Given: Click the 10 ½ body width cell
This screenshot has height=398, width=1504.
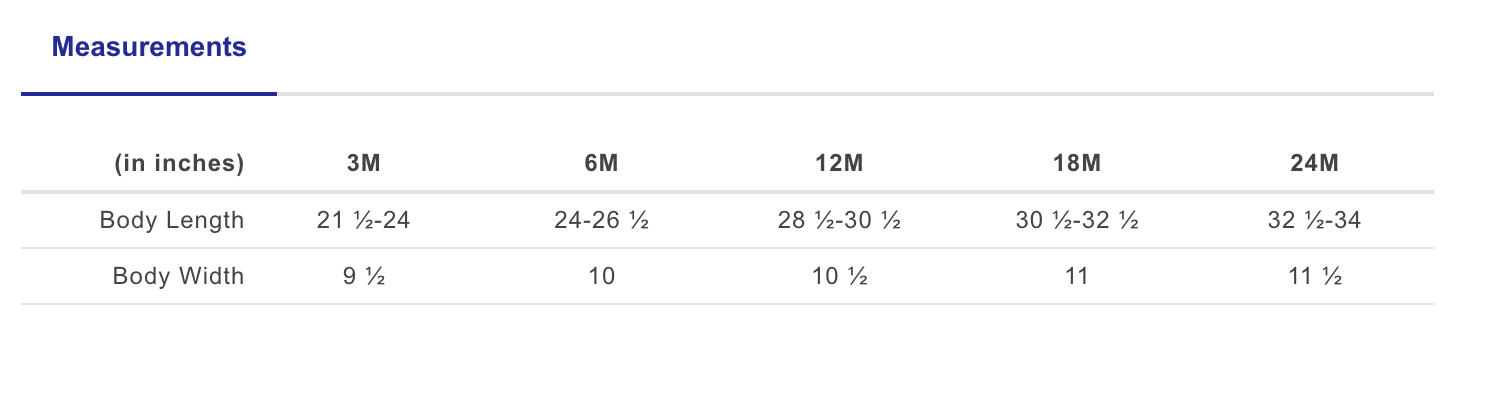Looking at the screenshot, I should pos(839,276).
